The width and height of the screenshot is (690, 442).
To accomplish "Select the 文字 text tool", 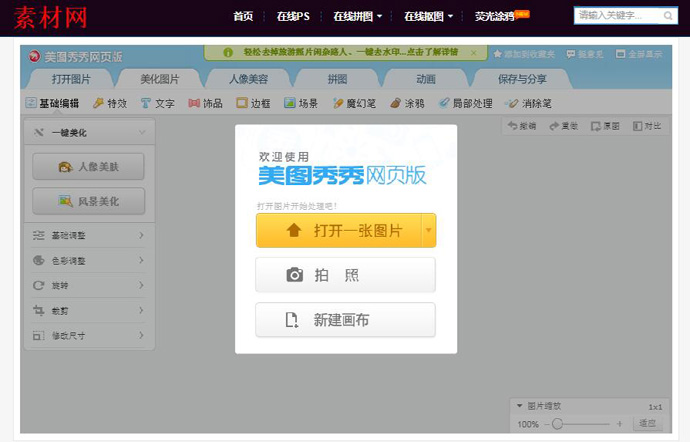I will [158, 103].
